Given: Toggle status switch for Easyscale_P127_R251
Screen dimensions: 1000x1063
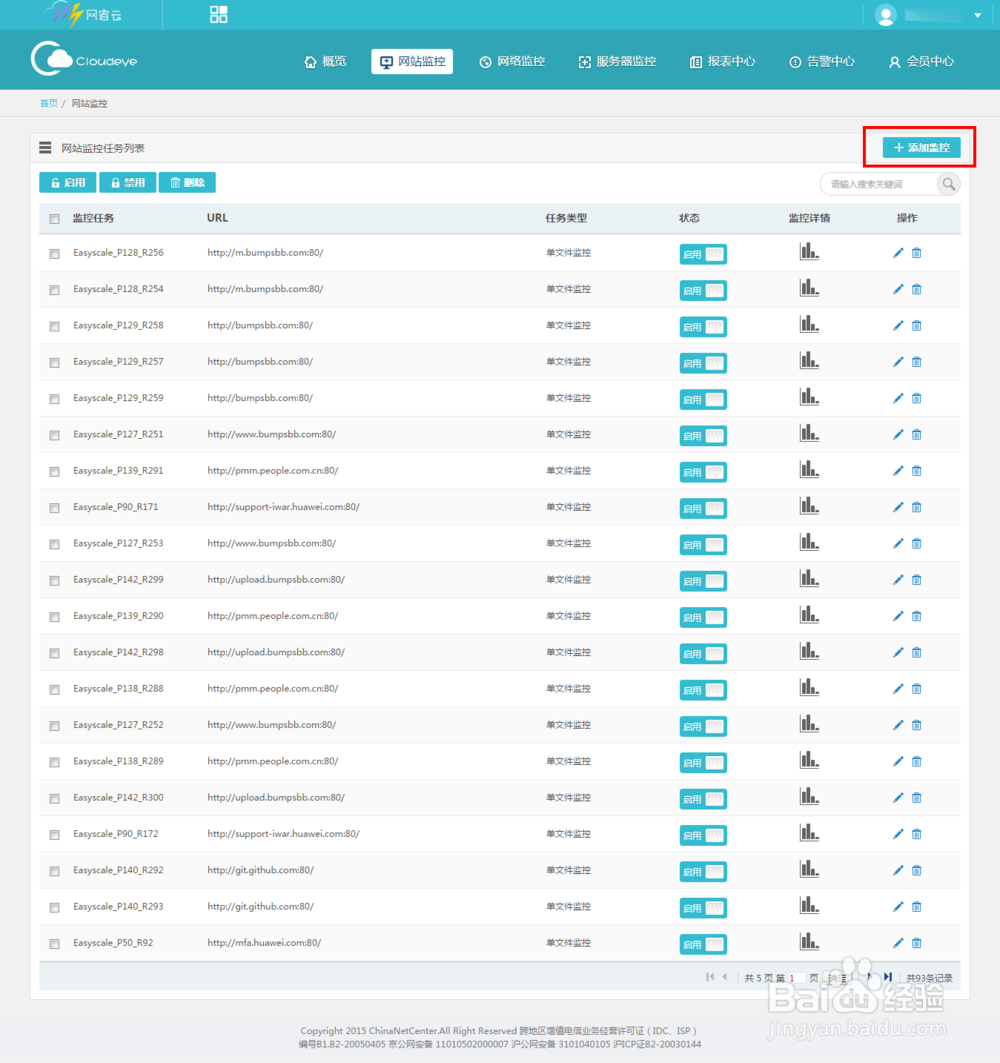Looking at the screenshot, I should 703,435.
